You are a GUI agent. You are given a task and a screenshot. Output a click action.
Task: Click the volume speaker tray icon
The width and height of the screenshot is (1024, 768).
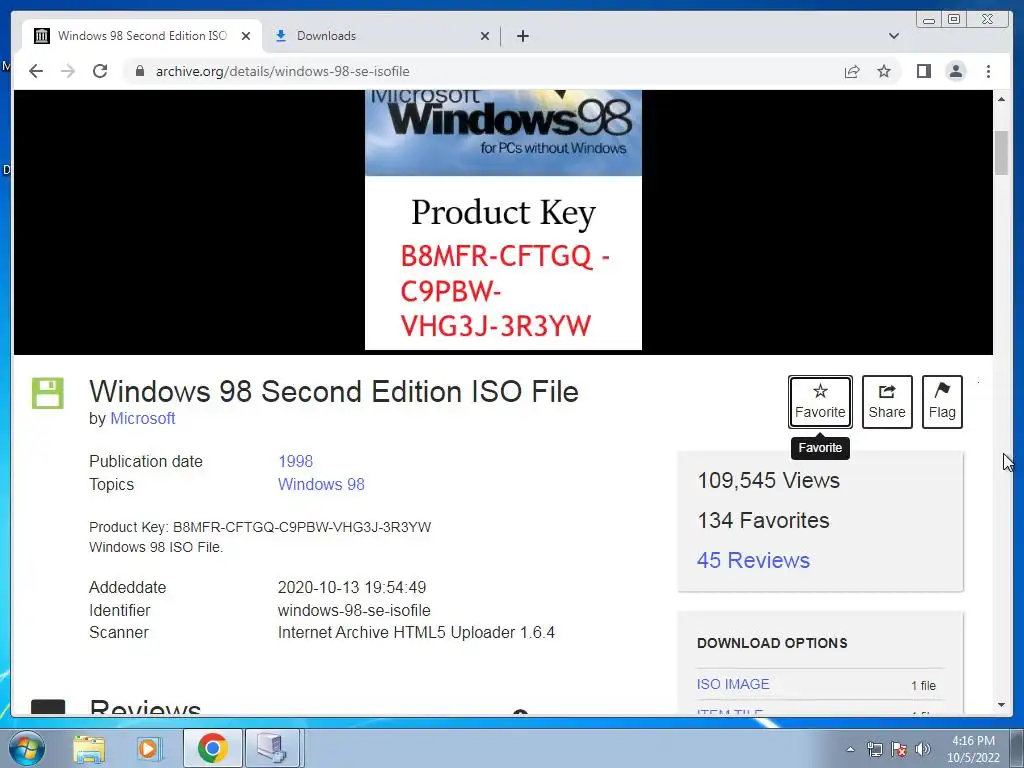(x=923, y=749)
